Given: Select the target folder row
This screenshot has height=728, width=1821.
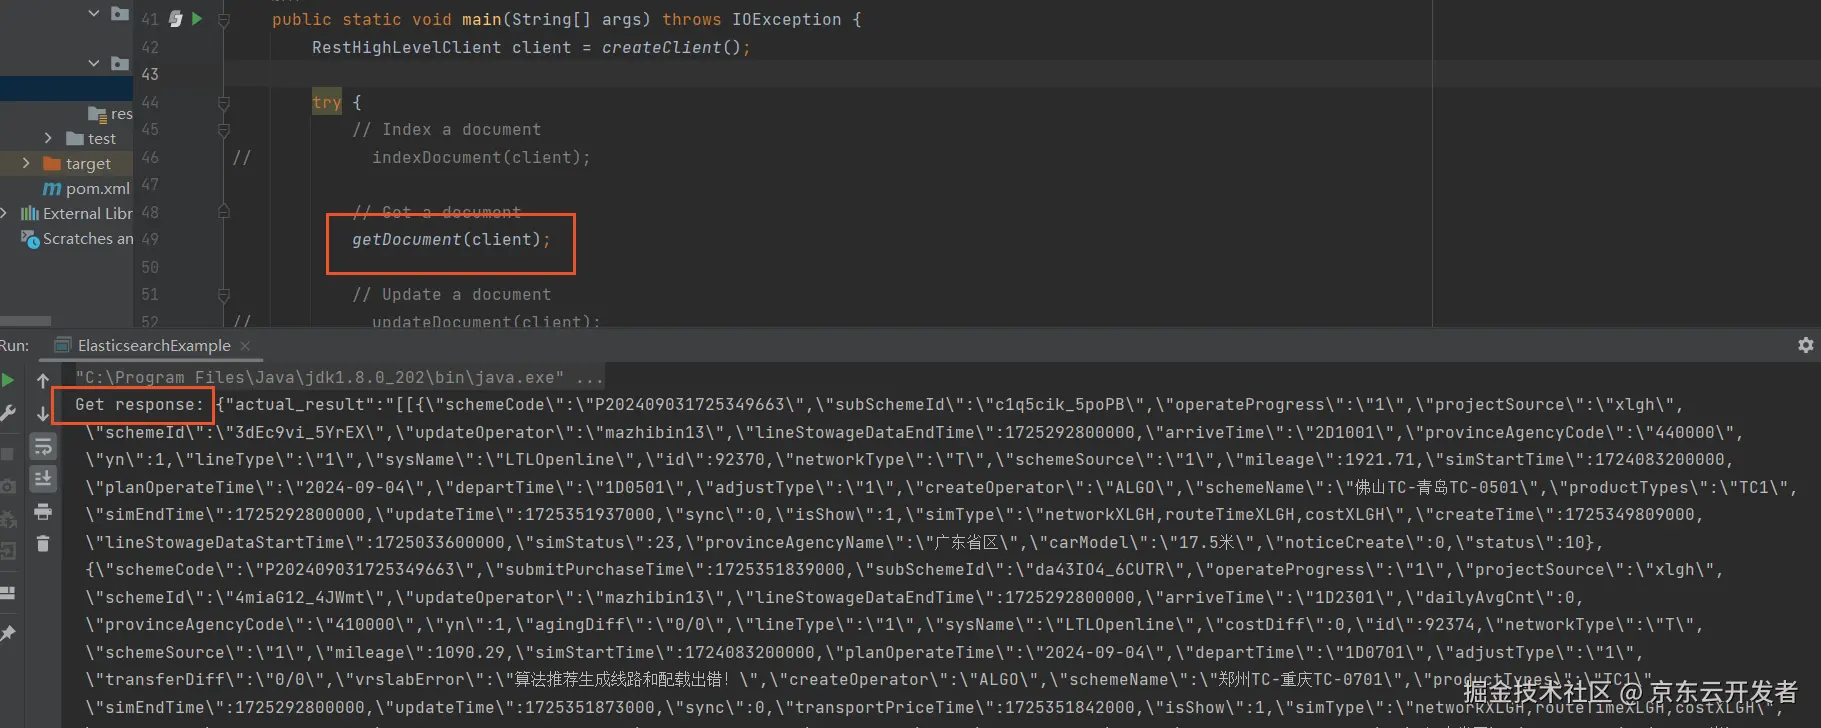Looking at the screenshot, I should 66,163.
